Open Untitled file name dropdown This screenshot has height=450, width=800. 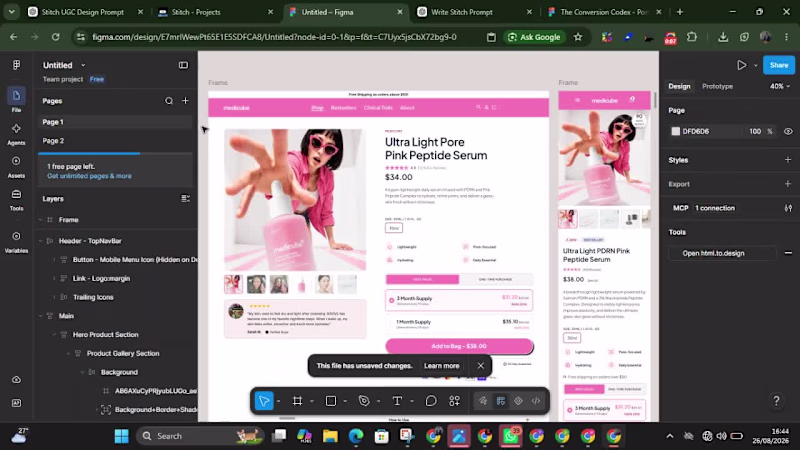83,65
